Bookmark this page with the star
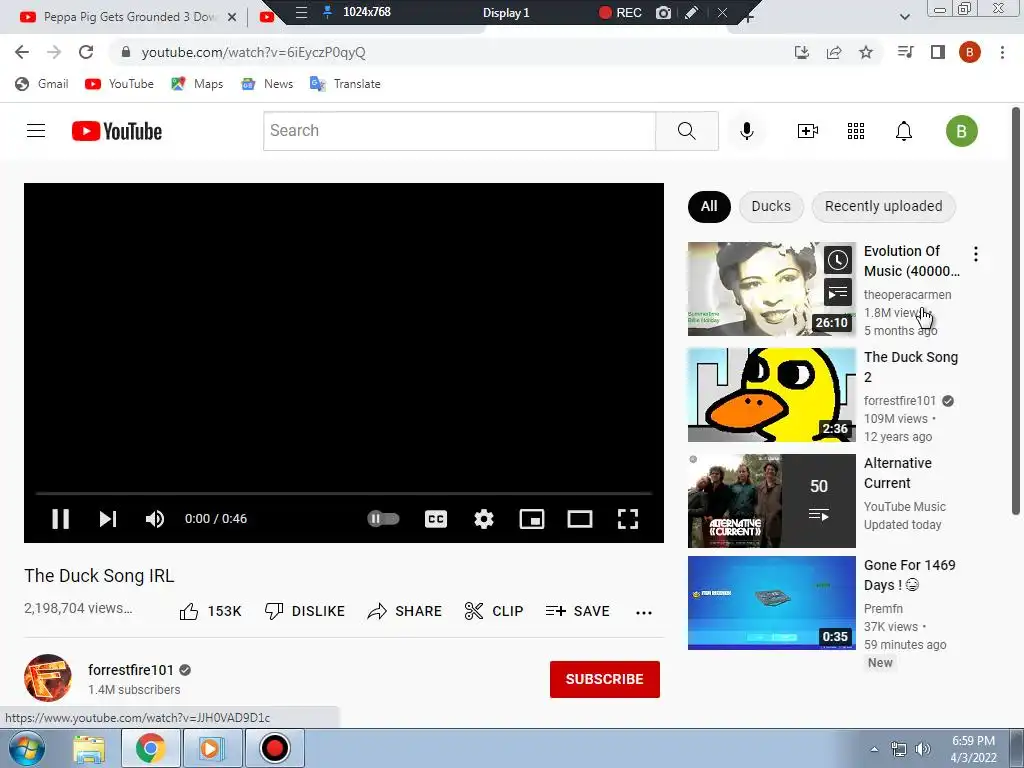 (866, 52)
